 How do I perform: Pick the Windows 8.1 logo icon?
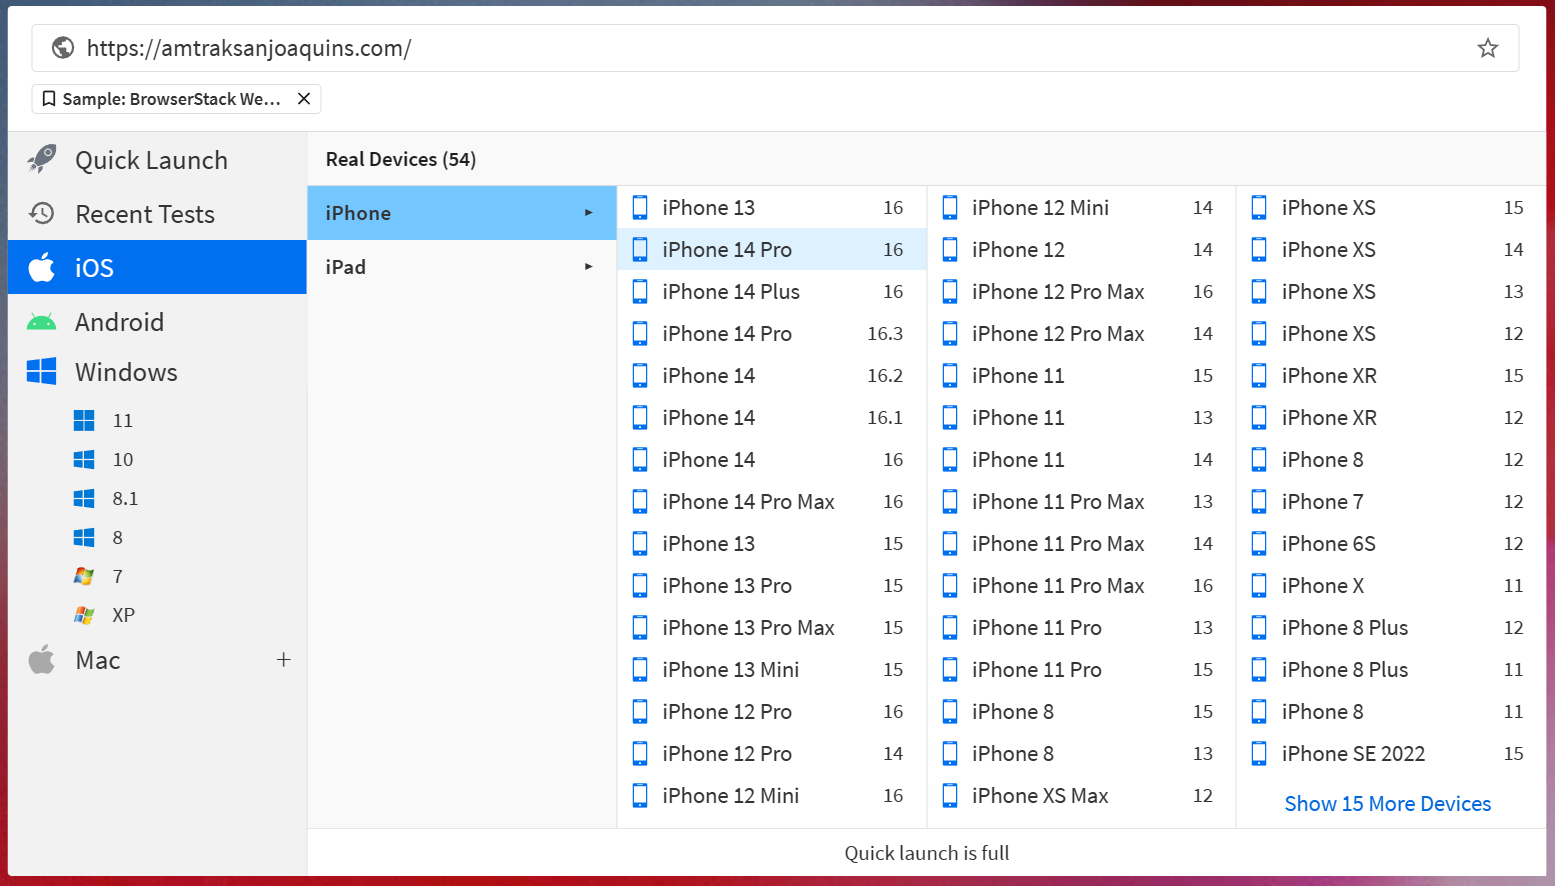tap(84, 498)
